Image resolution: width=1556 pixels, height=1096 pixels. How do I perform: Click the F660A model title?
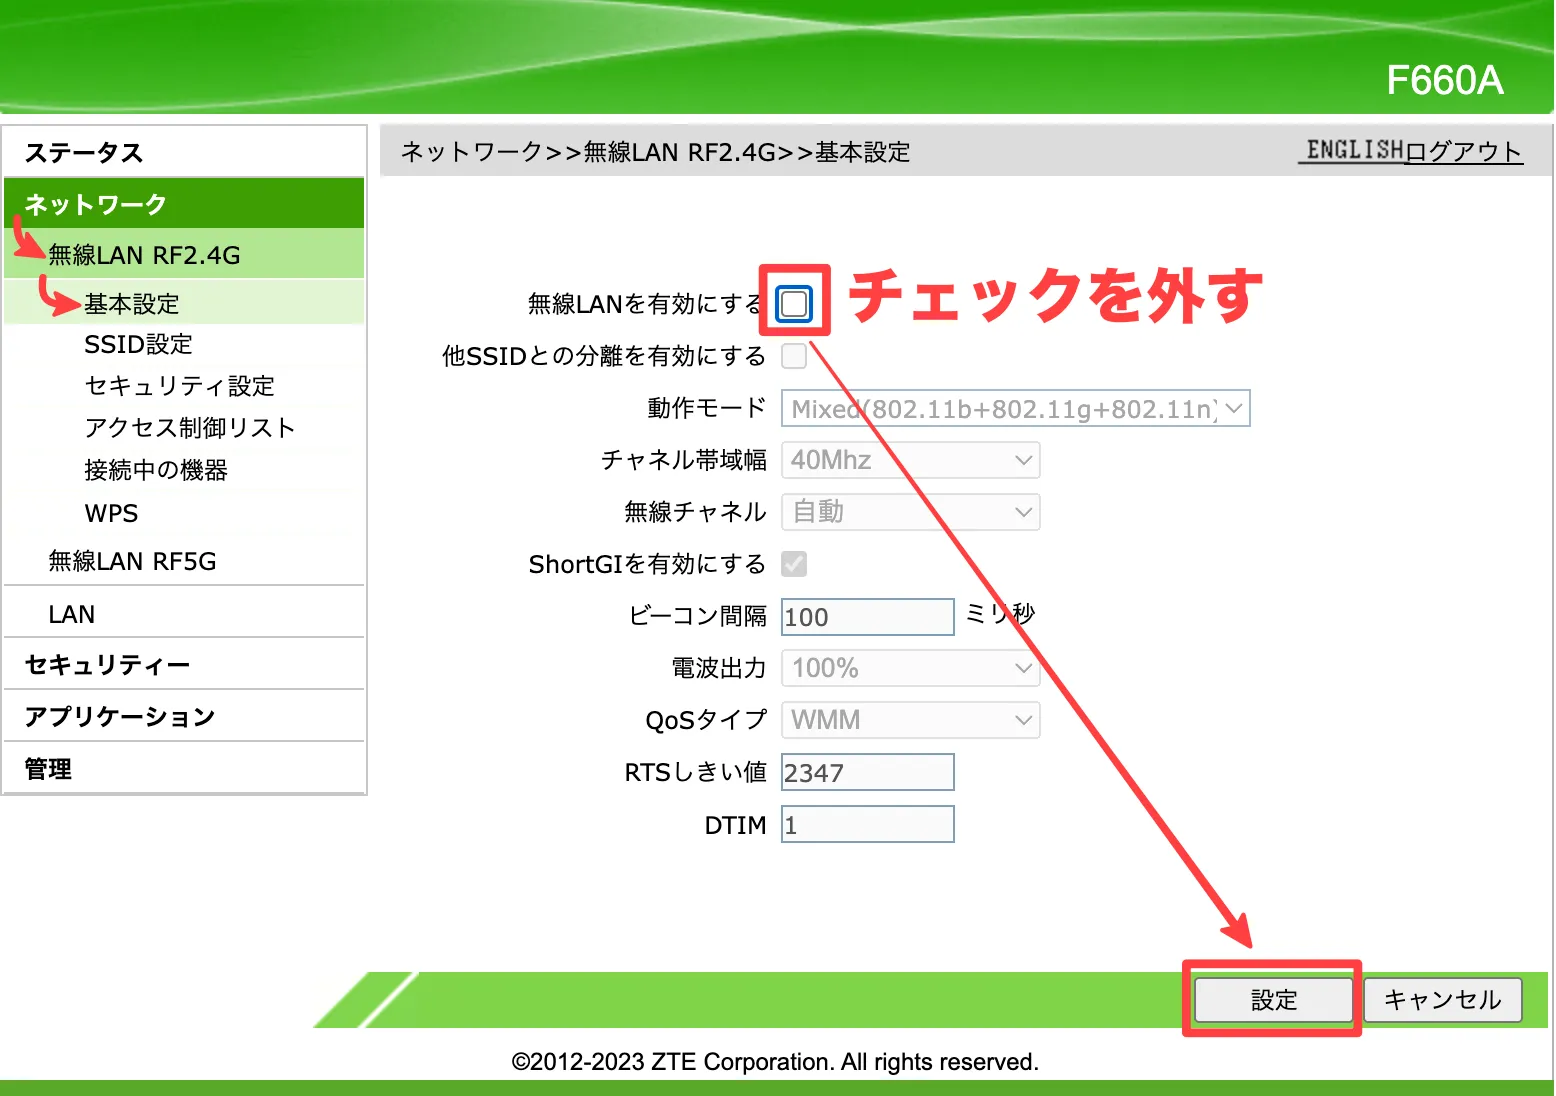1444,80
